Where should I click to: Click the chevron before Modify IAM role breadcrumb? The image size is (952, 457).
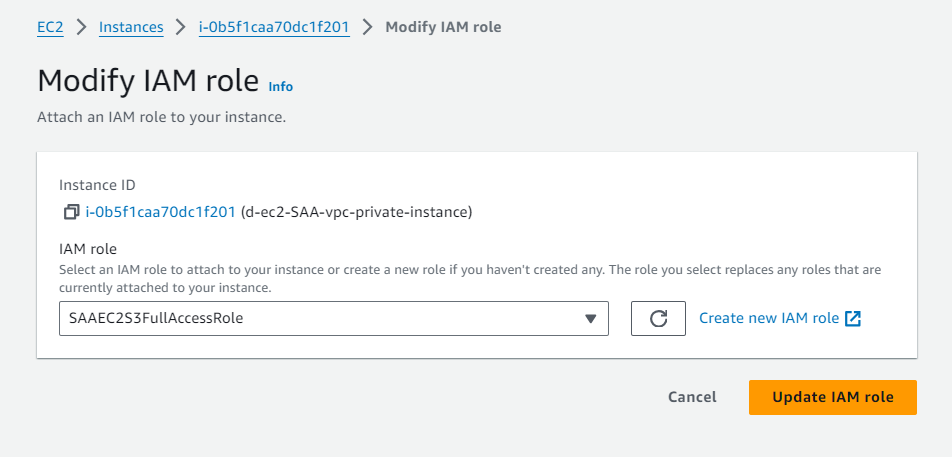(x=367, y=27)
